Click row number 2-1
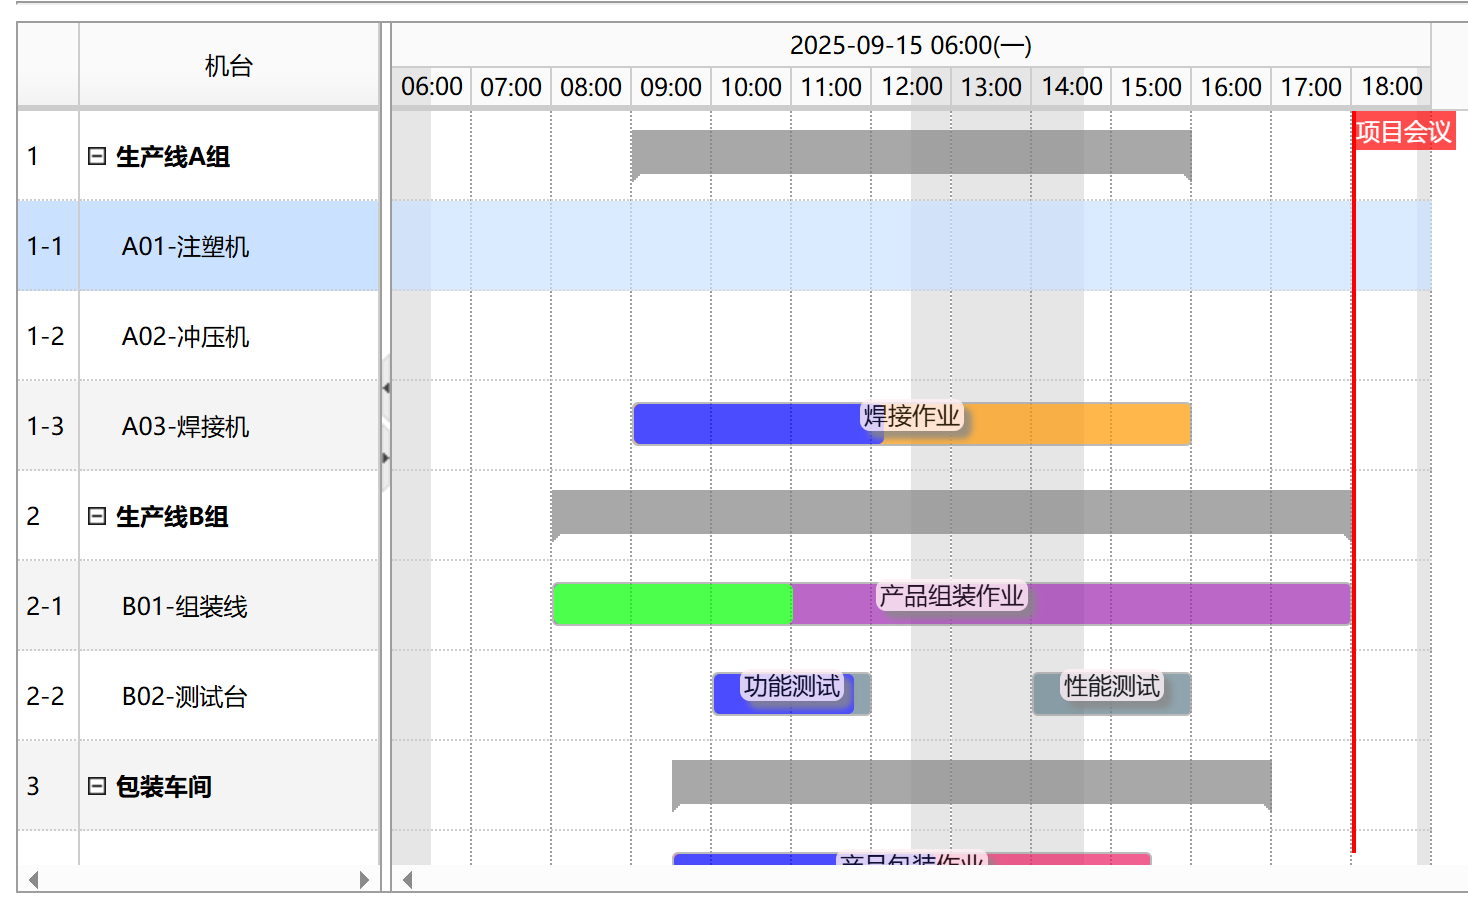Viewport: 1468px width, 898px height. [45, 606]
